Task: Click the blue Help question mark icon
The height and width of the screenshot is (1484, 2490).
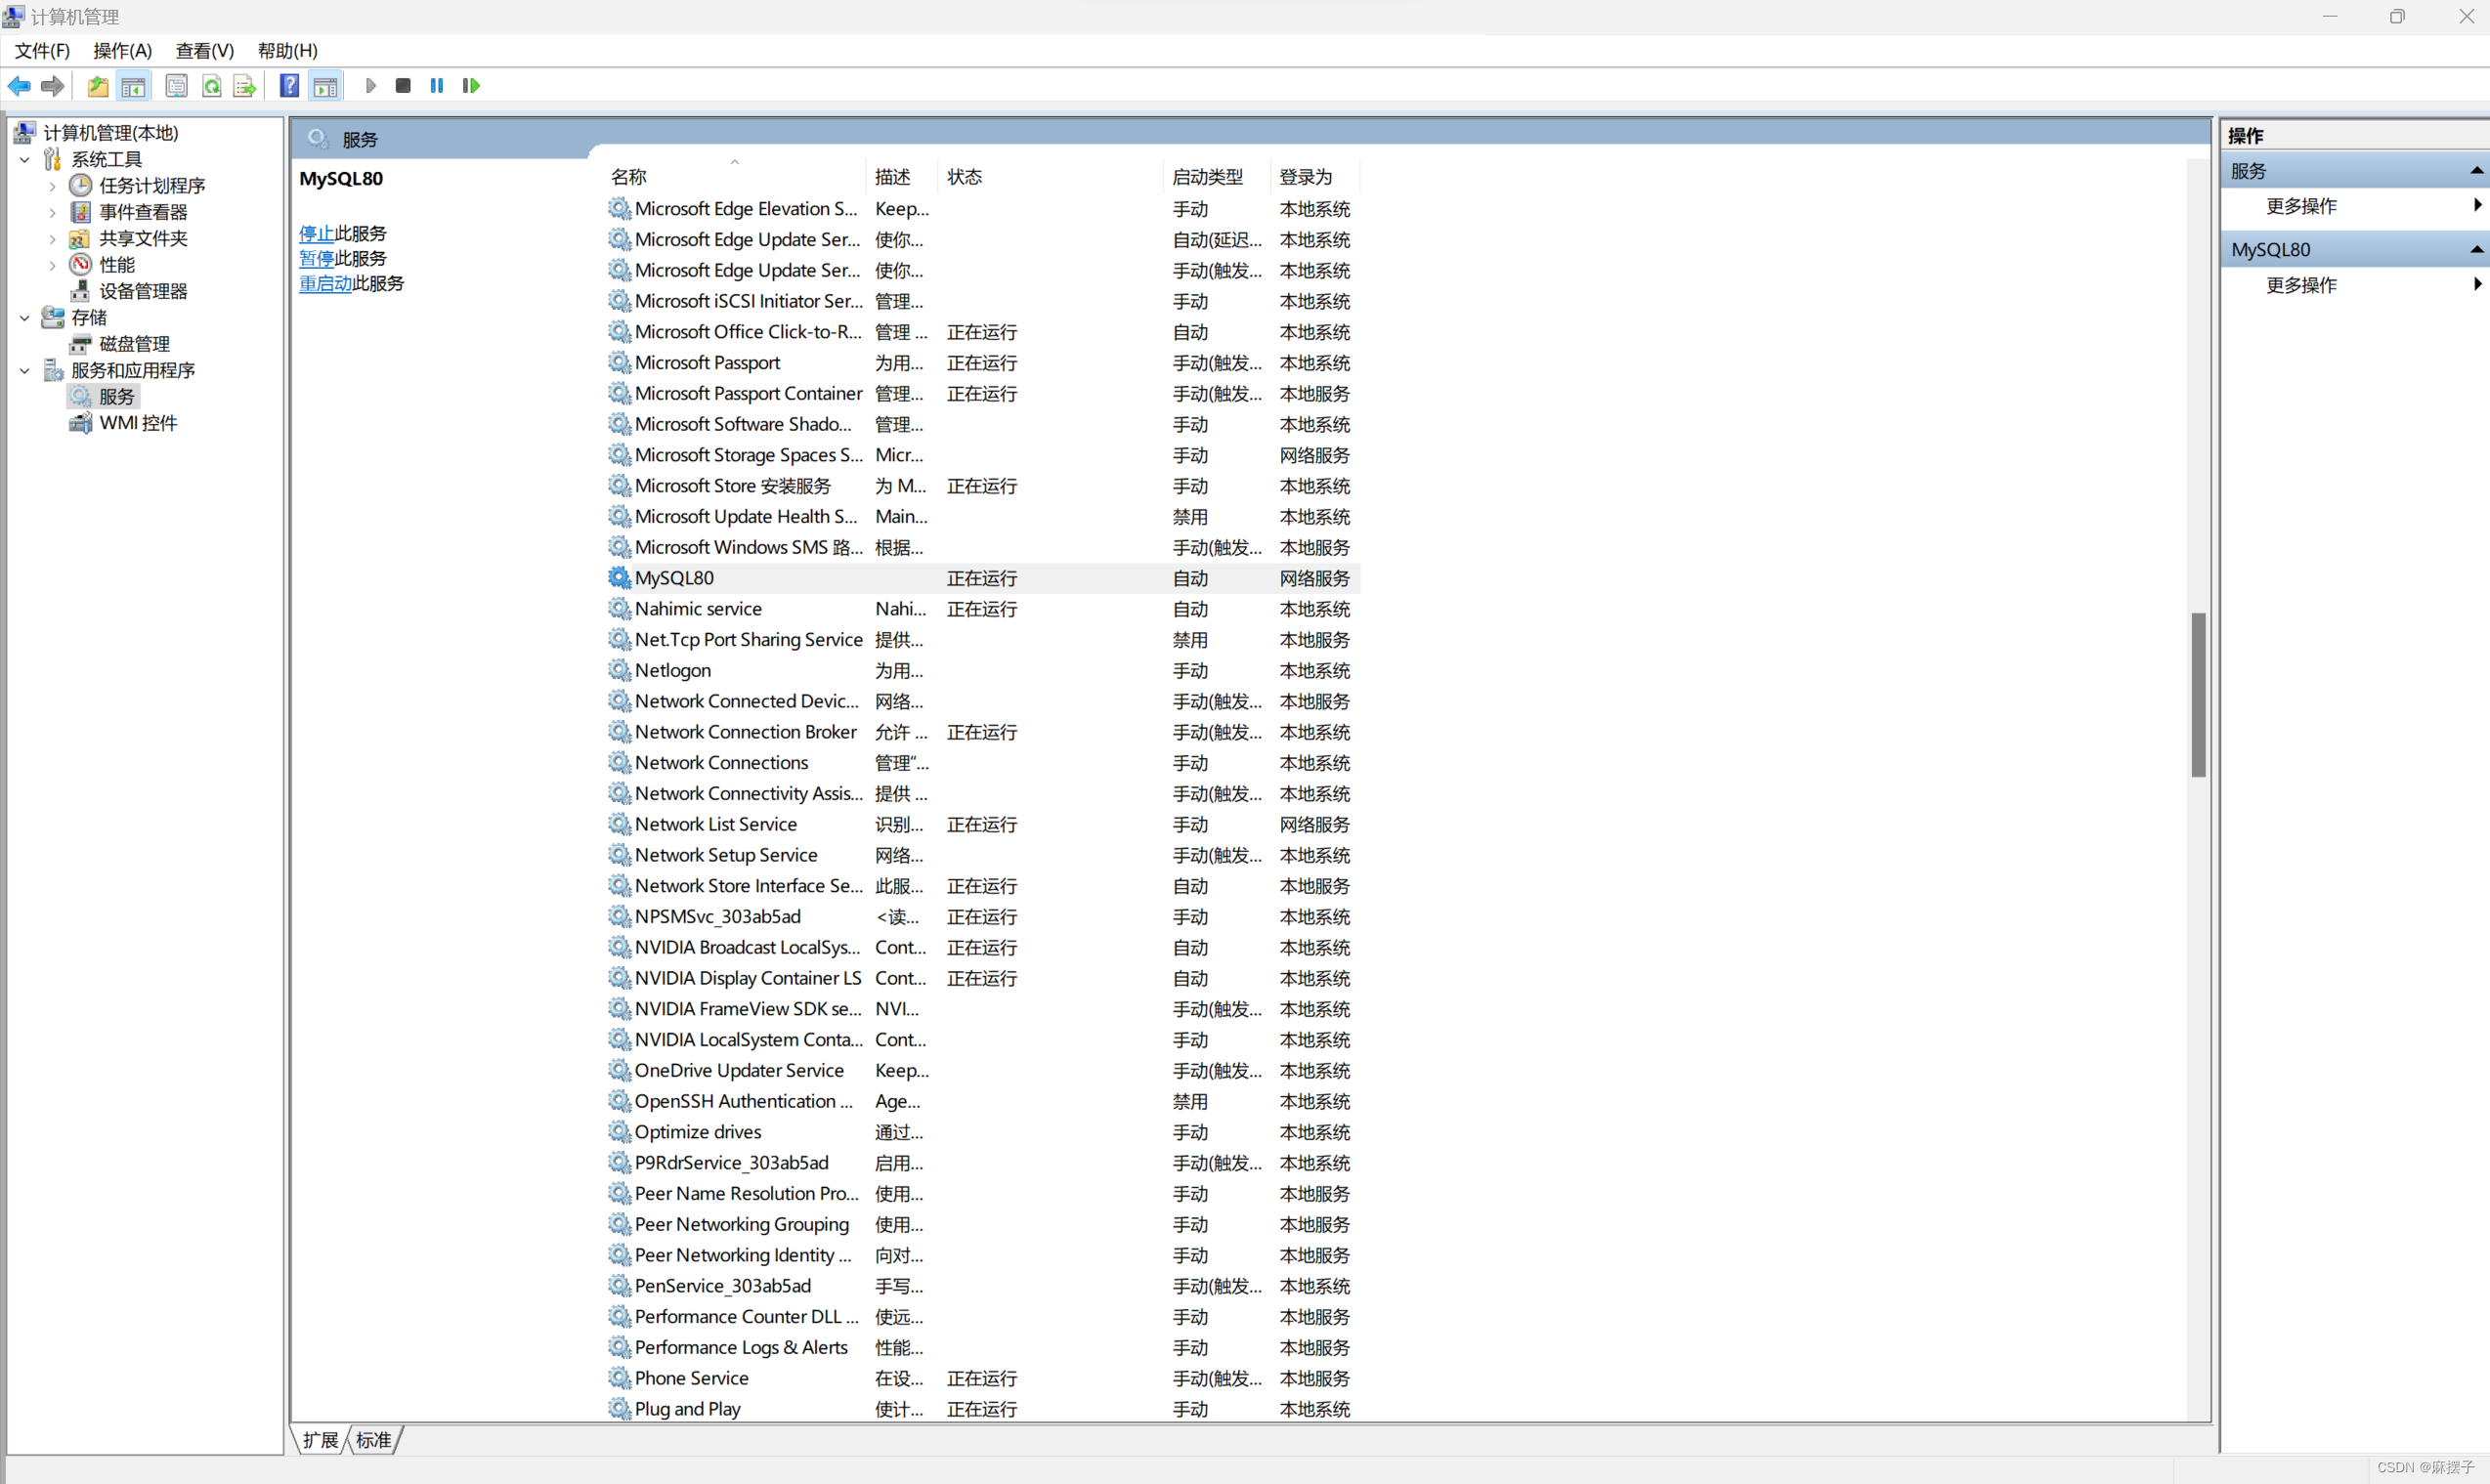Action: 289,86
